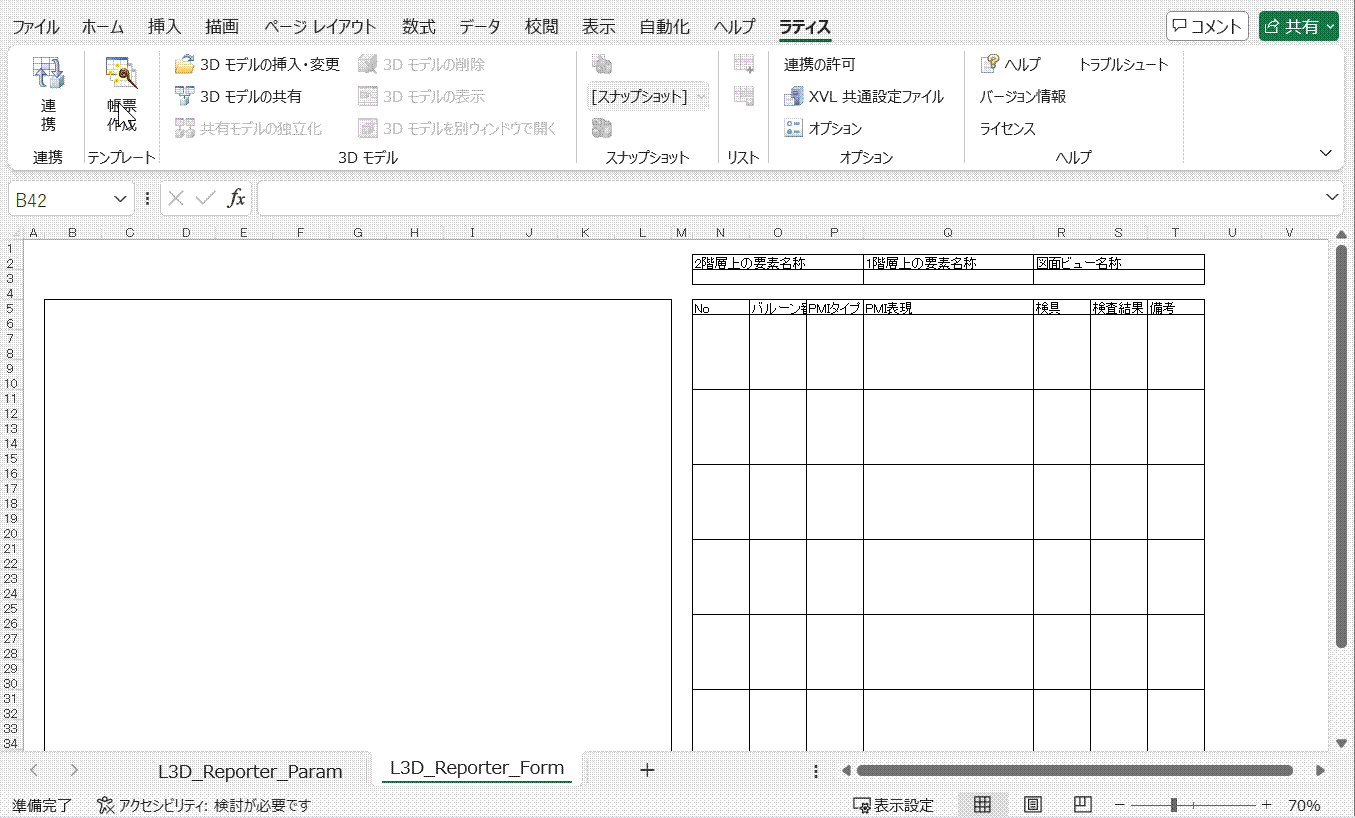The image size is (1355, 818).
Task: Open the 自動化 tab
Action: [x=664, y=27]
